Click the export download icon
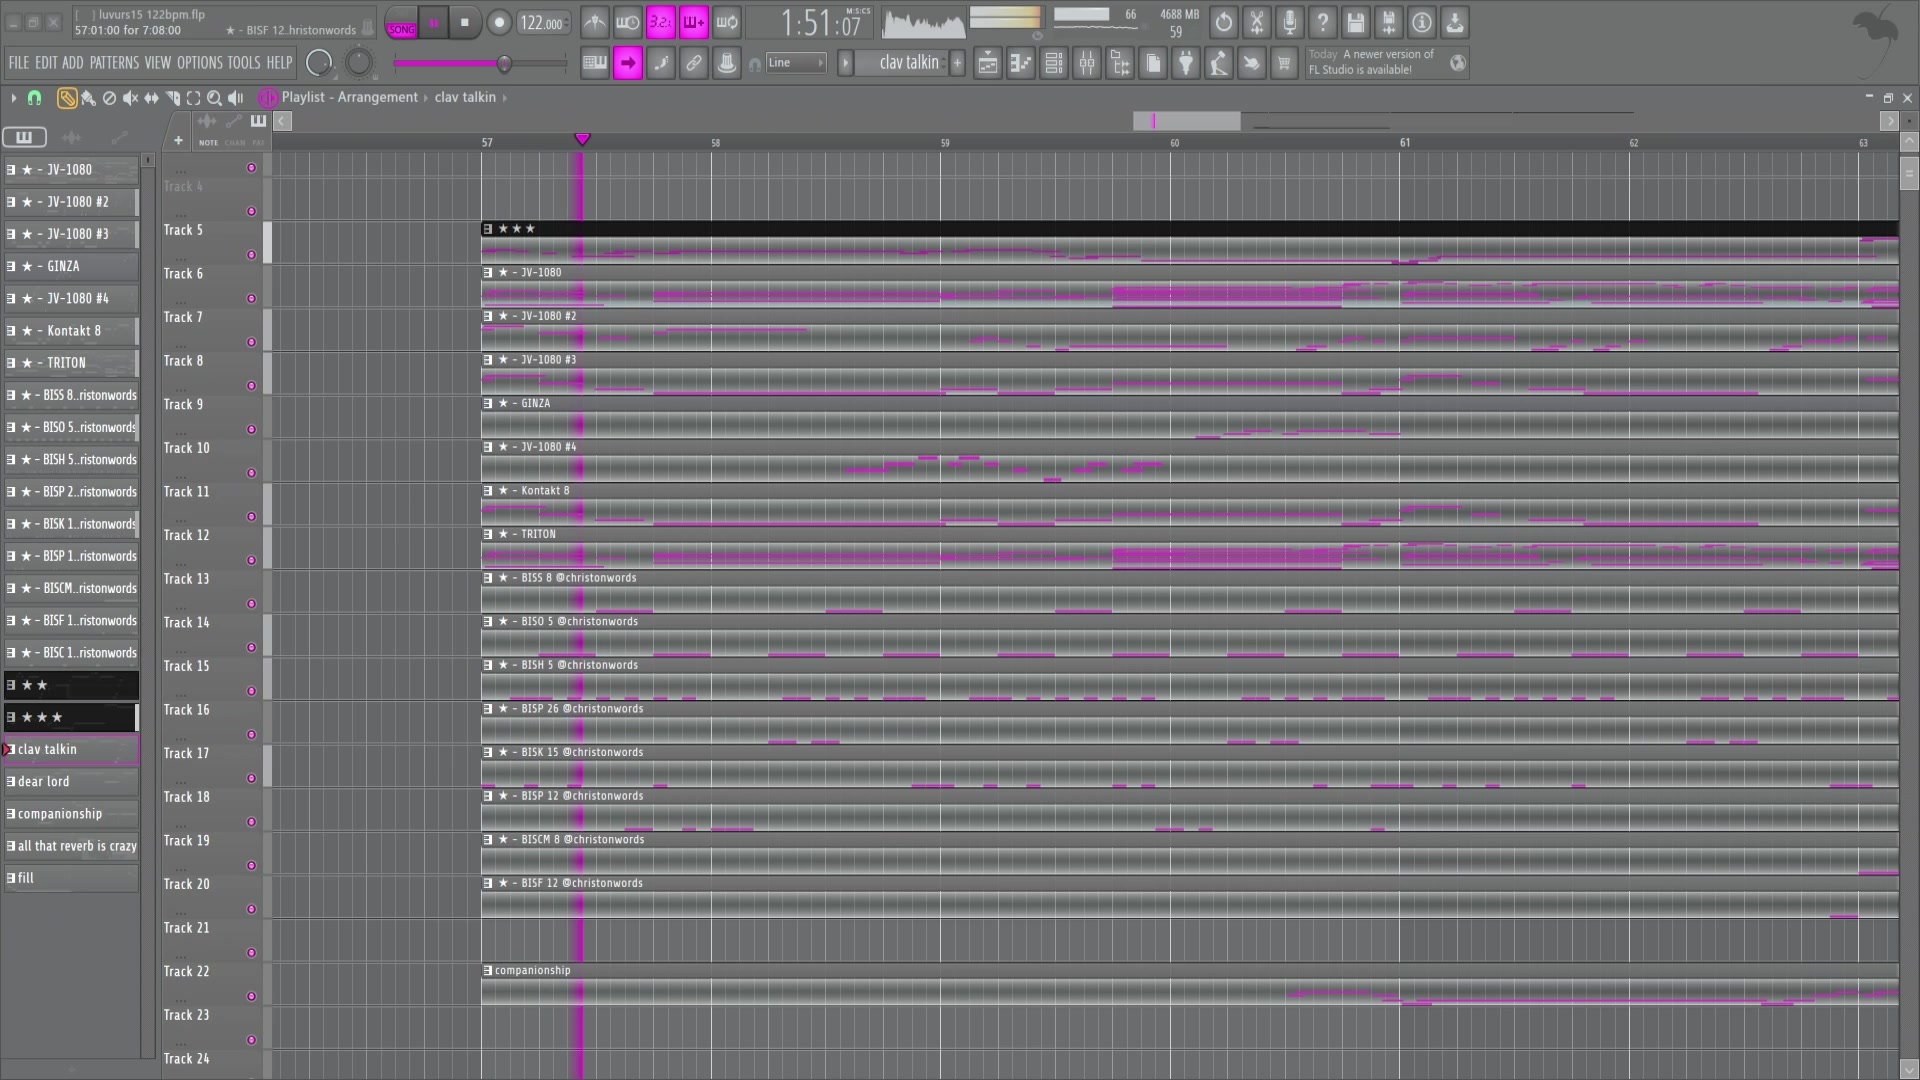This screenshot has height=1080, width=1920. point(1455,22)
